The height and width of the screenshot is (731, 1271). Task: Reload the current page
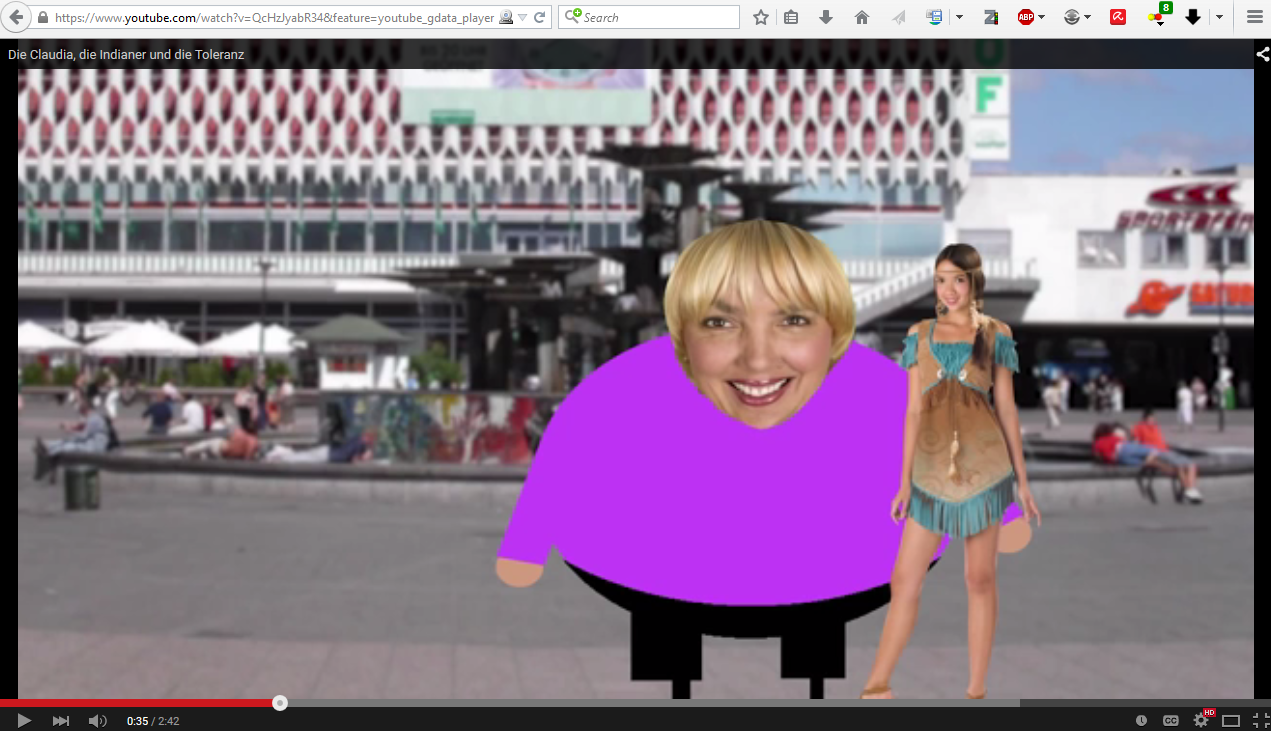tap(540, 17)
